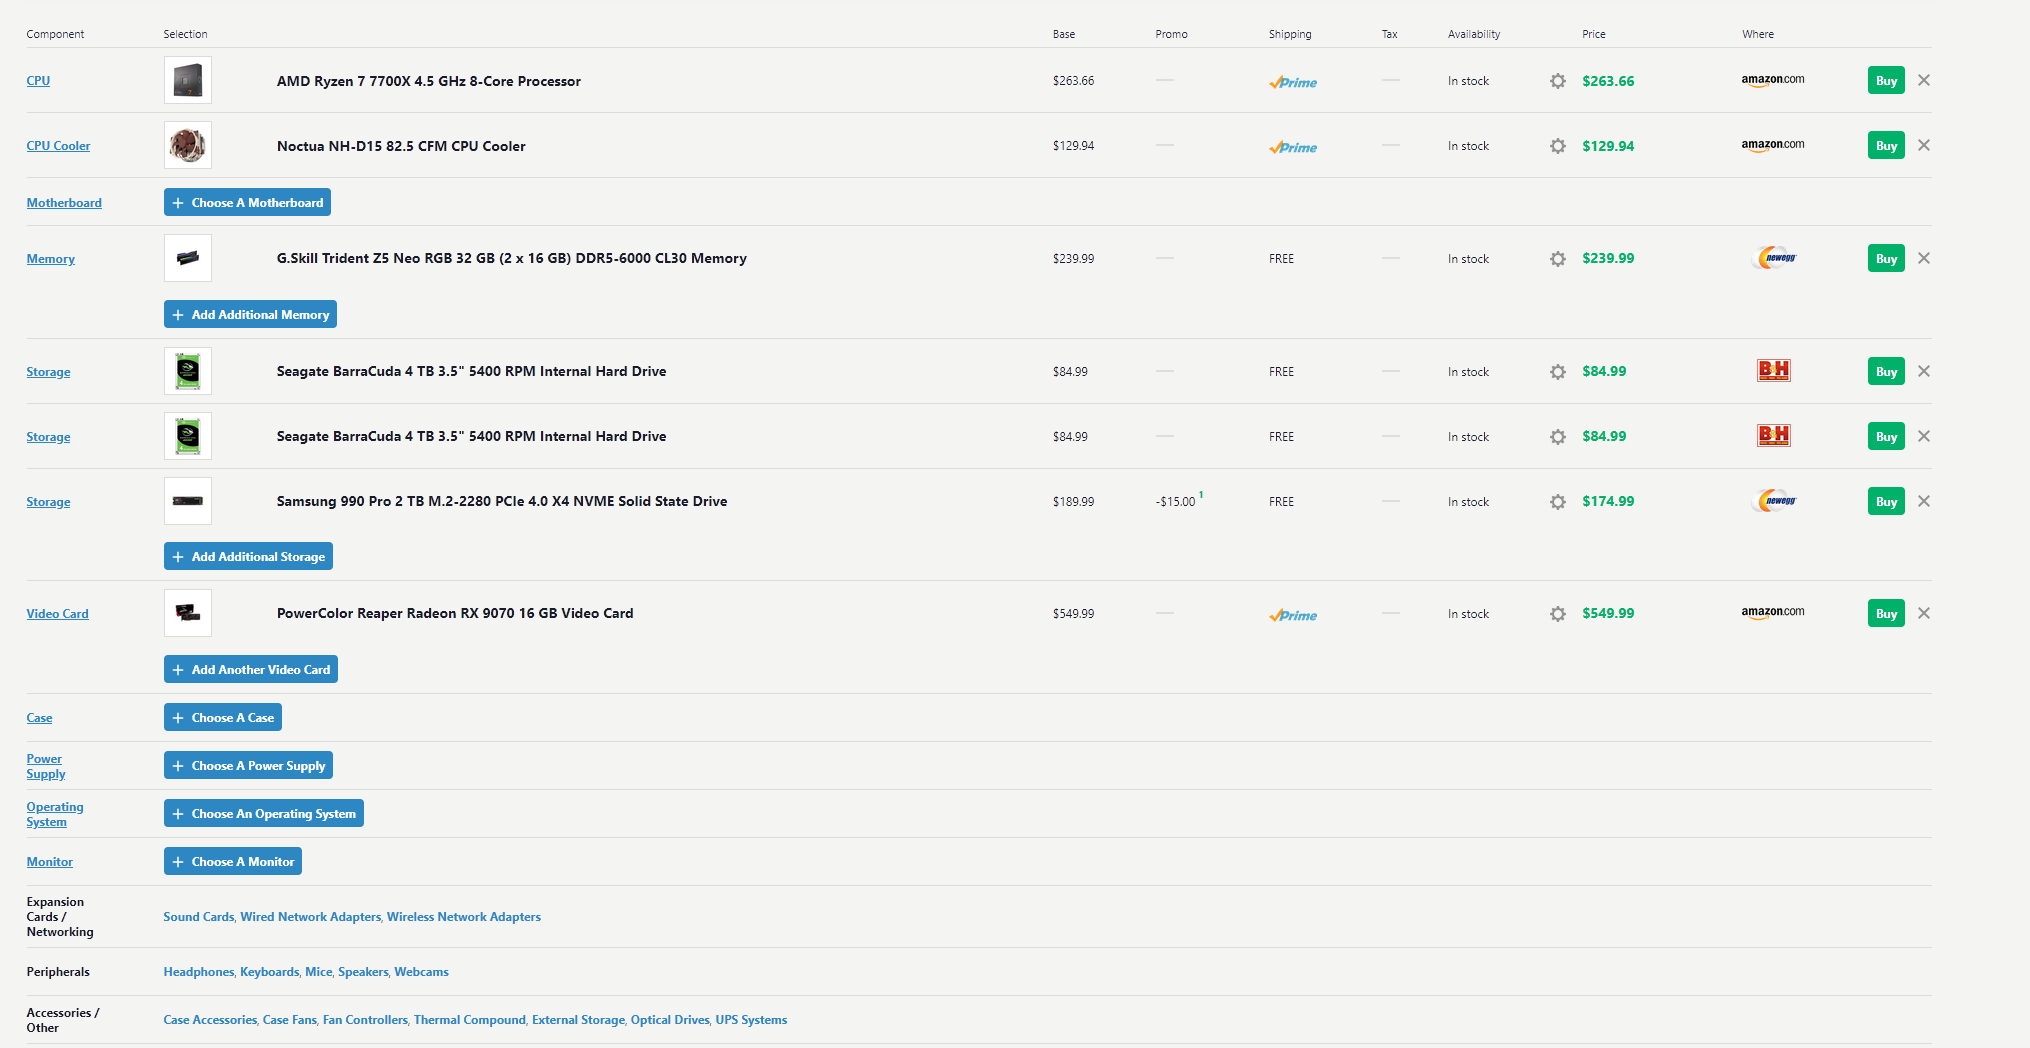
Task: Click Amazon logo for the Ryzen CPU
Action: click(x=1773, y=80)
